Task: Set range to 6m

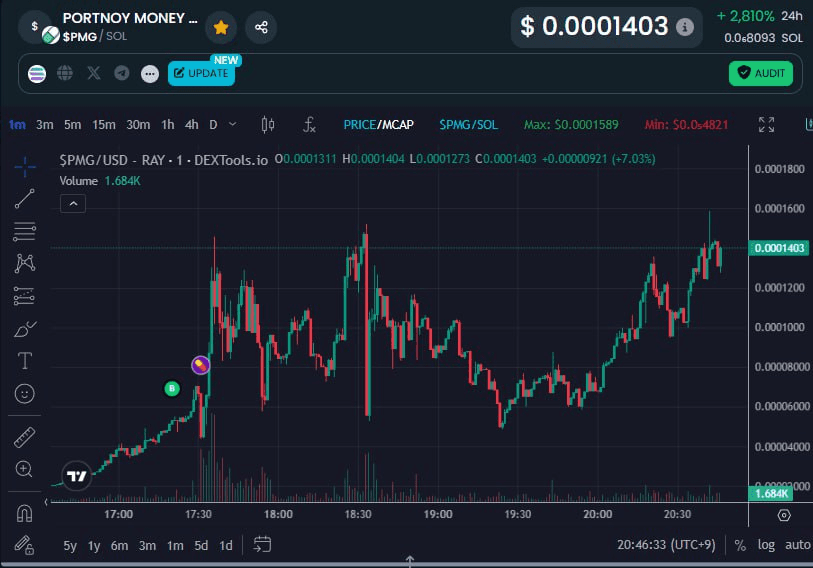Action: click(119, 545)
